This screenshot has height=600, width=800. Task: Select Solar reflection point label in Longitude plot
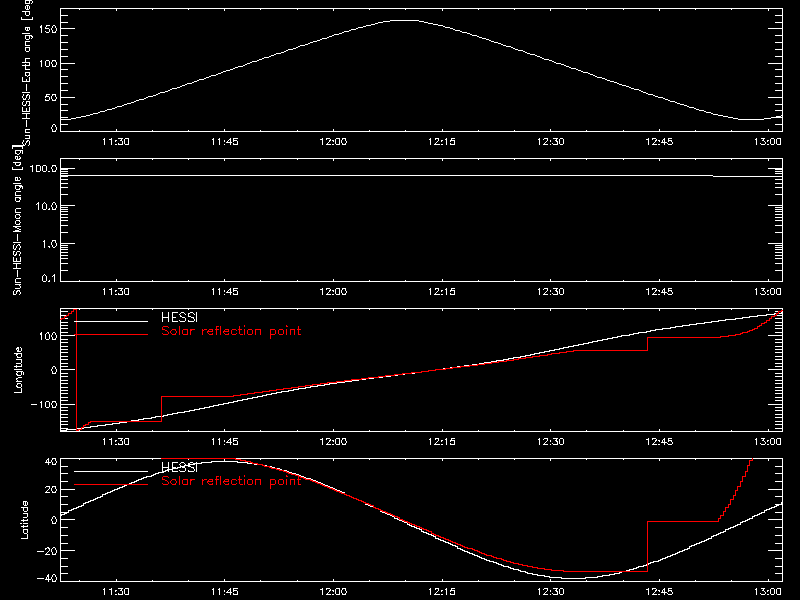pos(231,331)
